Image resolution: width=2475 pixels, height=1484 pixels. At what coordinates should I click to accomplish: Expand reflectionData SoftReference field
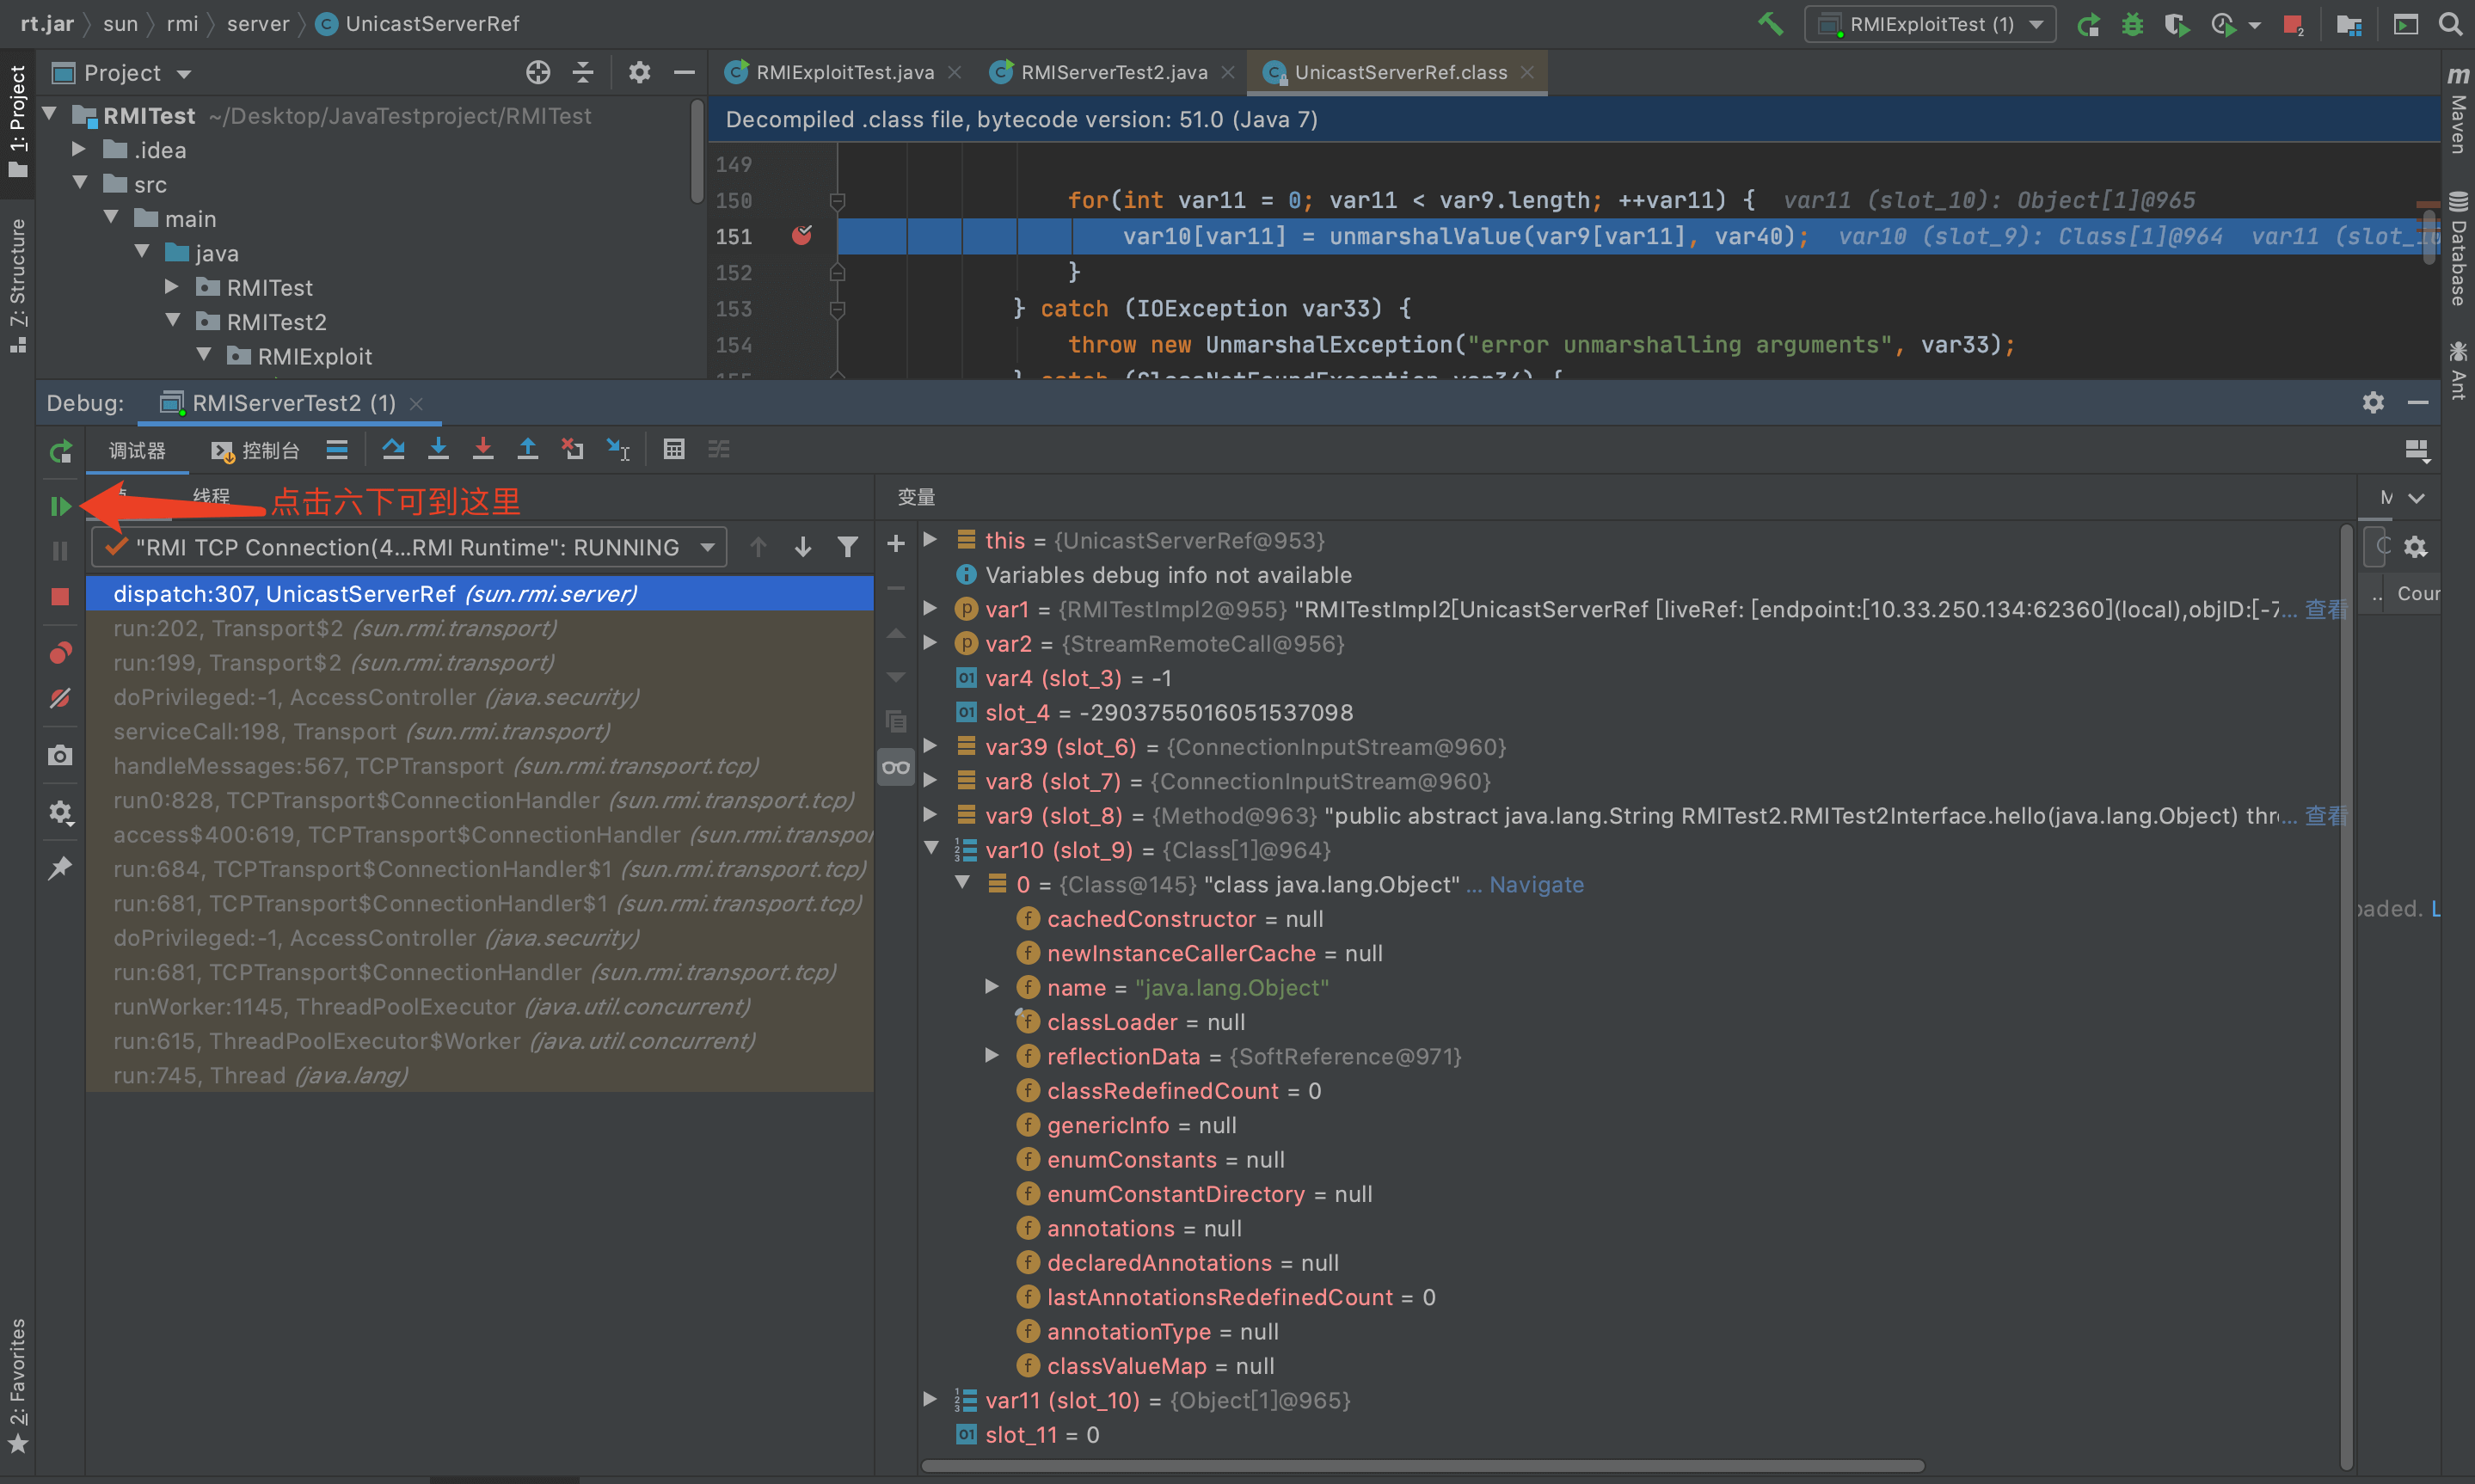(x=992, y=1056)
